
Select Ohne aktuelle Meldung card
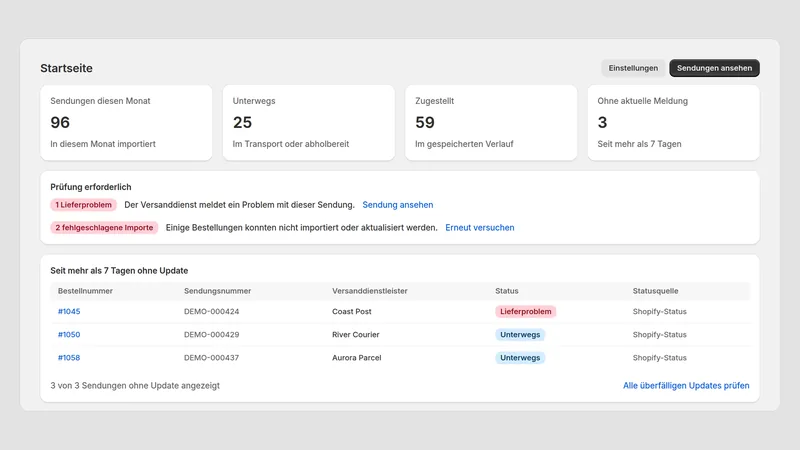tap(673, 122)
